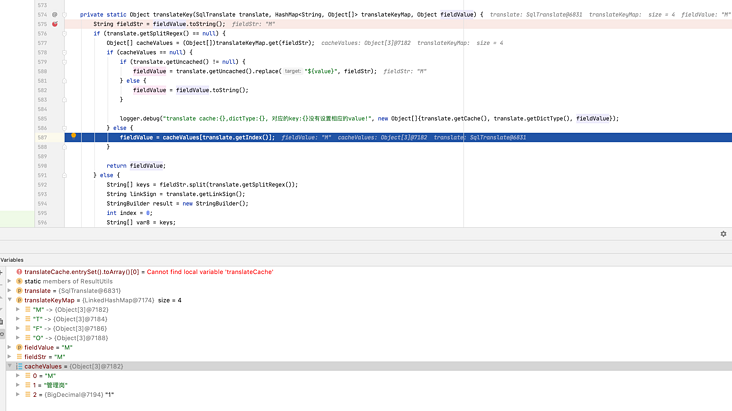Toggle fold marker at line 591 else block
The width and height of the screenshot is (732, 411).
click(x=65, y=175)
